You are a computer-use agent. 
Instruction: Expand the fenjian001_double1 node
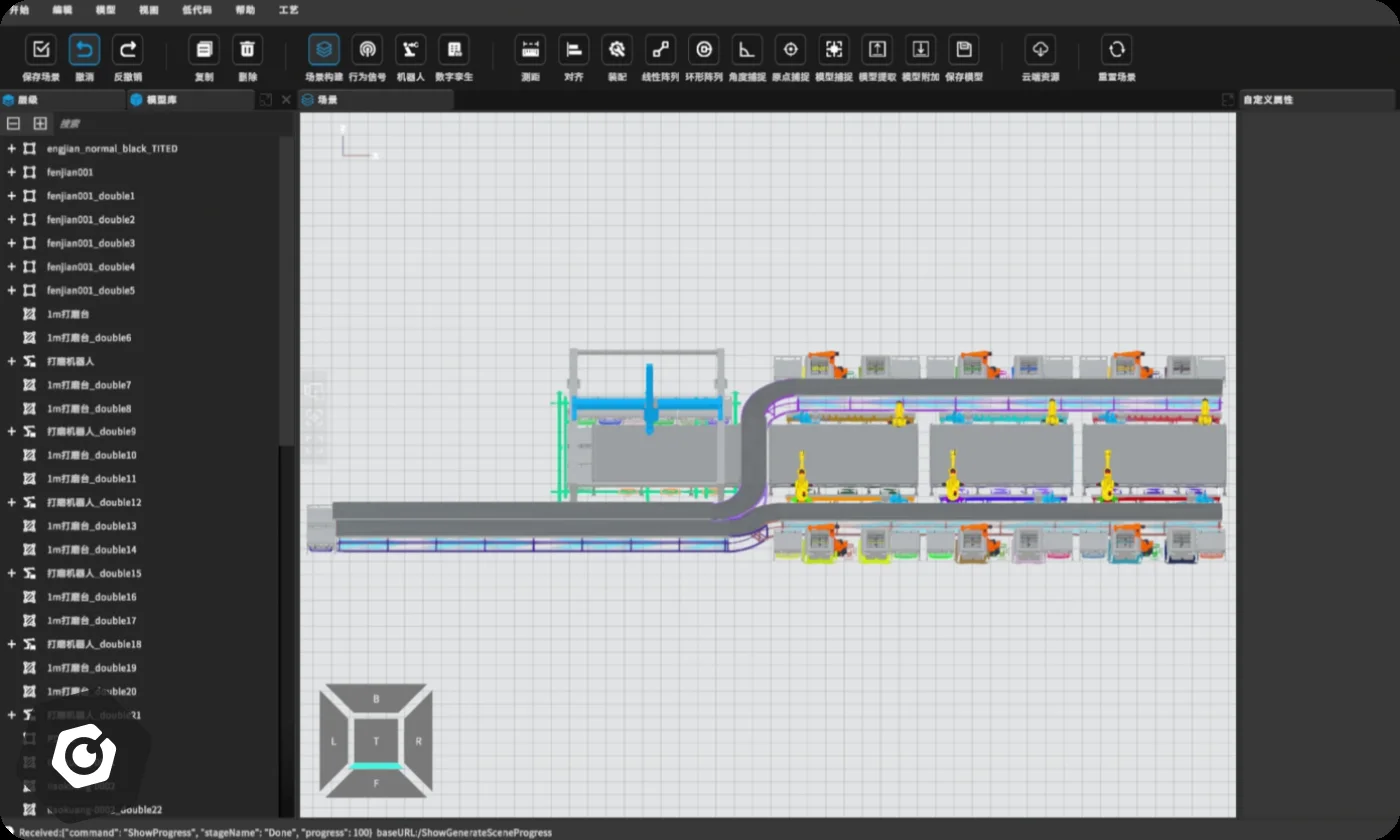tap(12, 196)
